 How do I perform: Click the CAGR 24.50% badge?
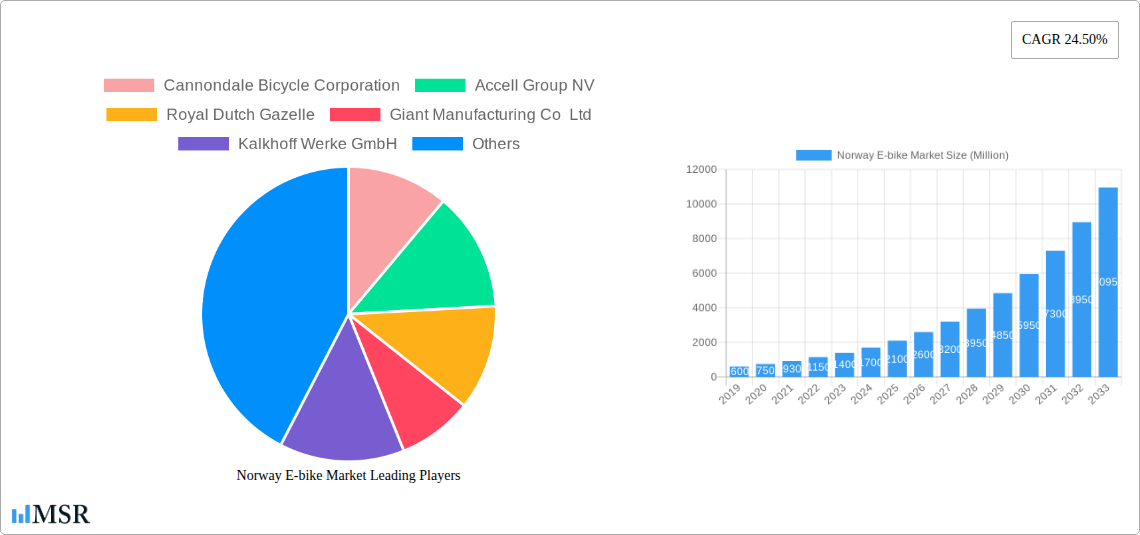(x=1064, y=40)
